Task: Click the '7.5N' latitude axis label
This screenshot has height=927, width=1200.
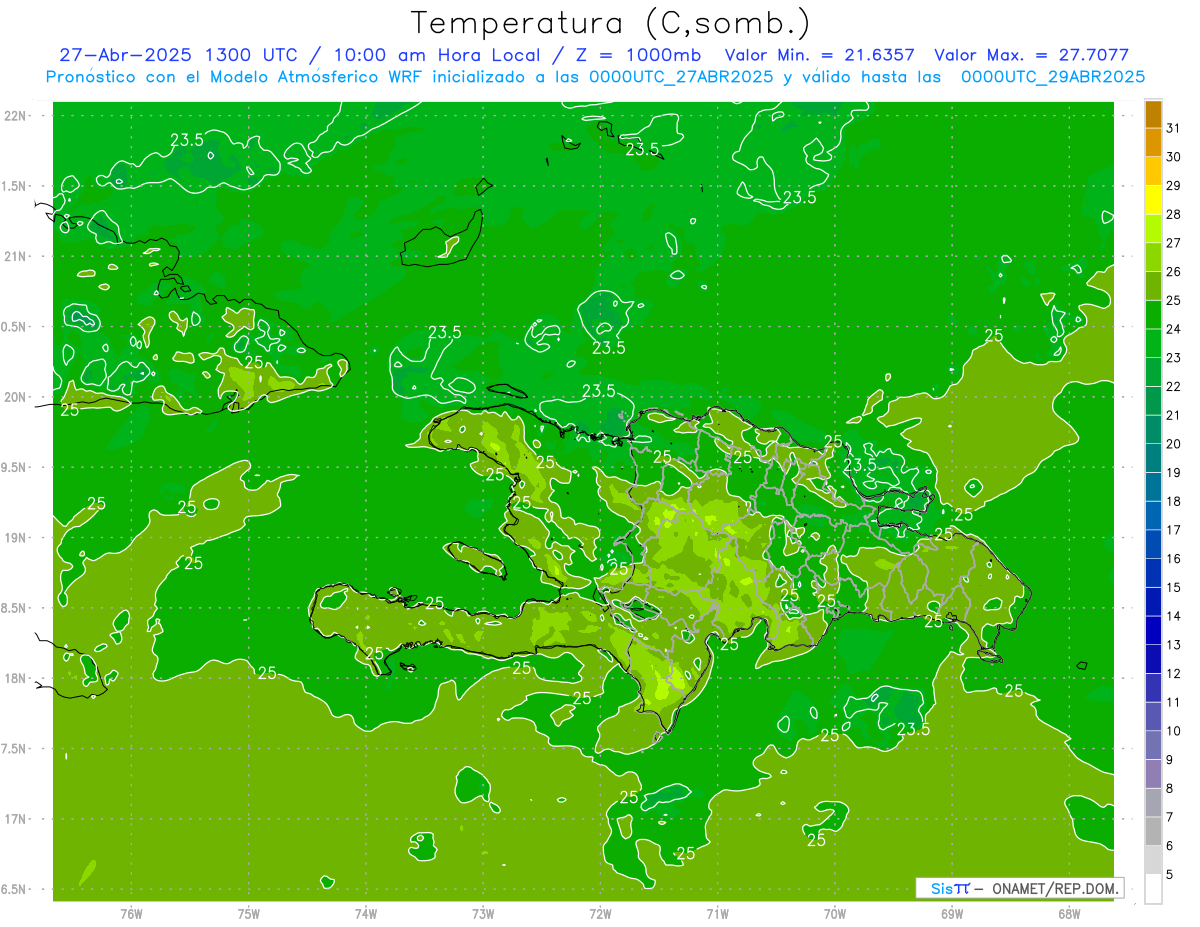Action: pyautogui.click(x=14, y=749)
